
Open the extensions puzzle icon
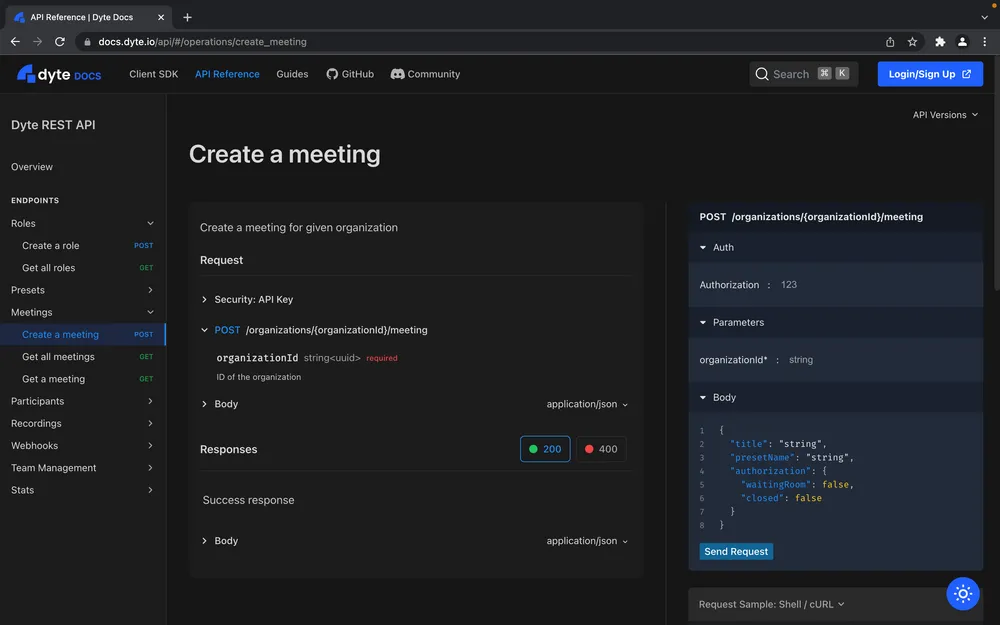click(939, 41)
